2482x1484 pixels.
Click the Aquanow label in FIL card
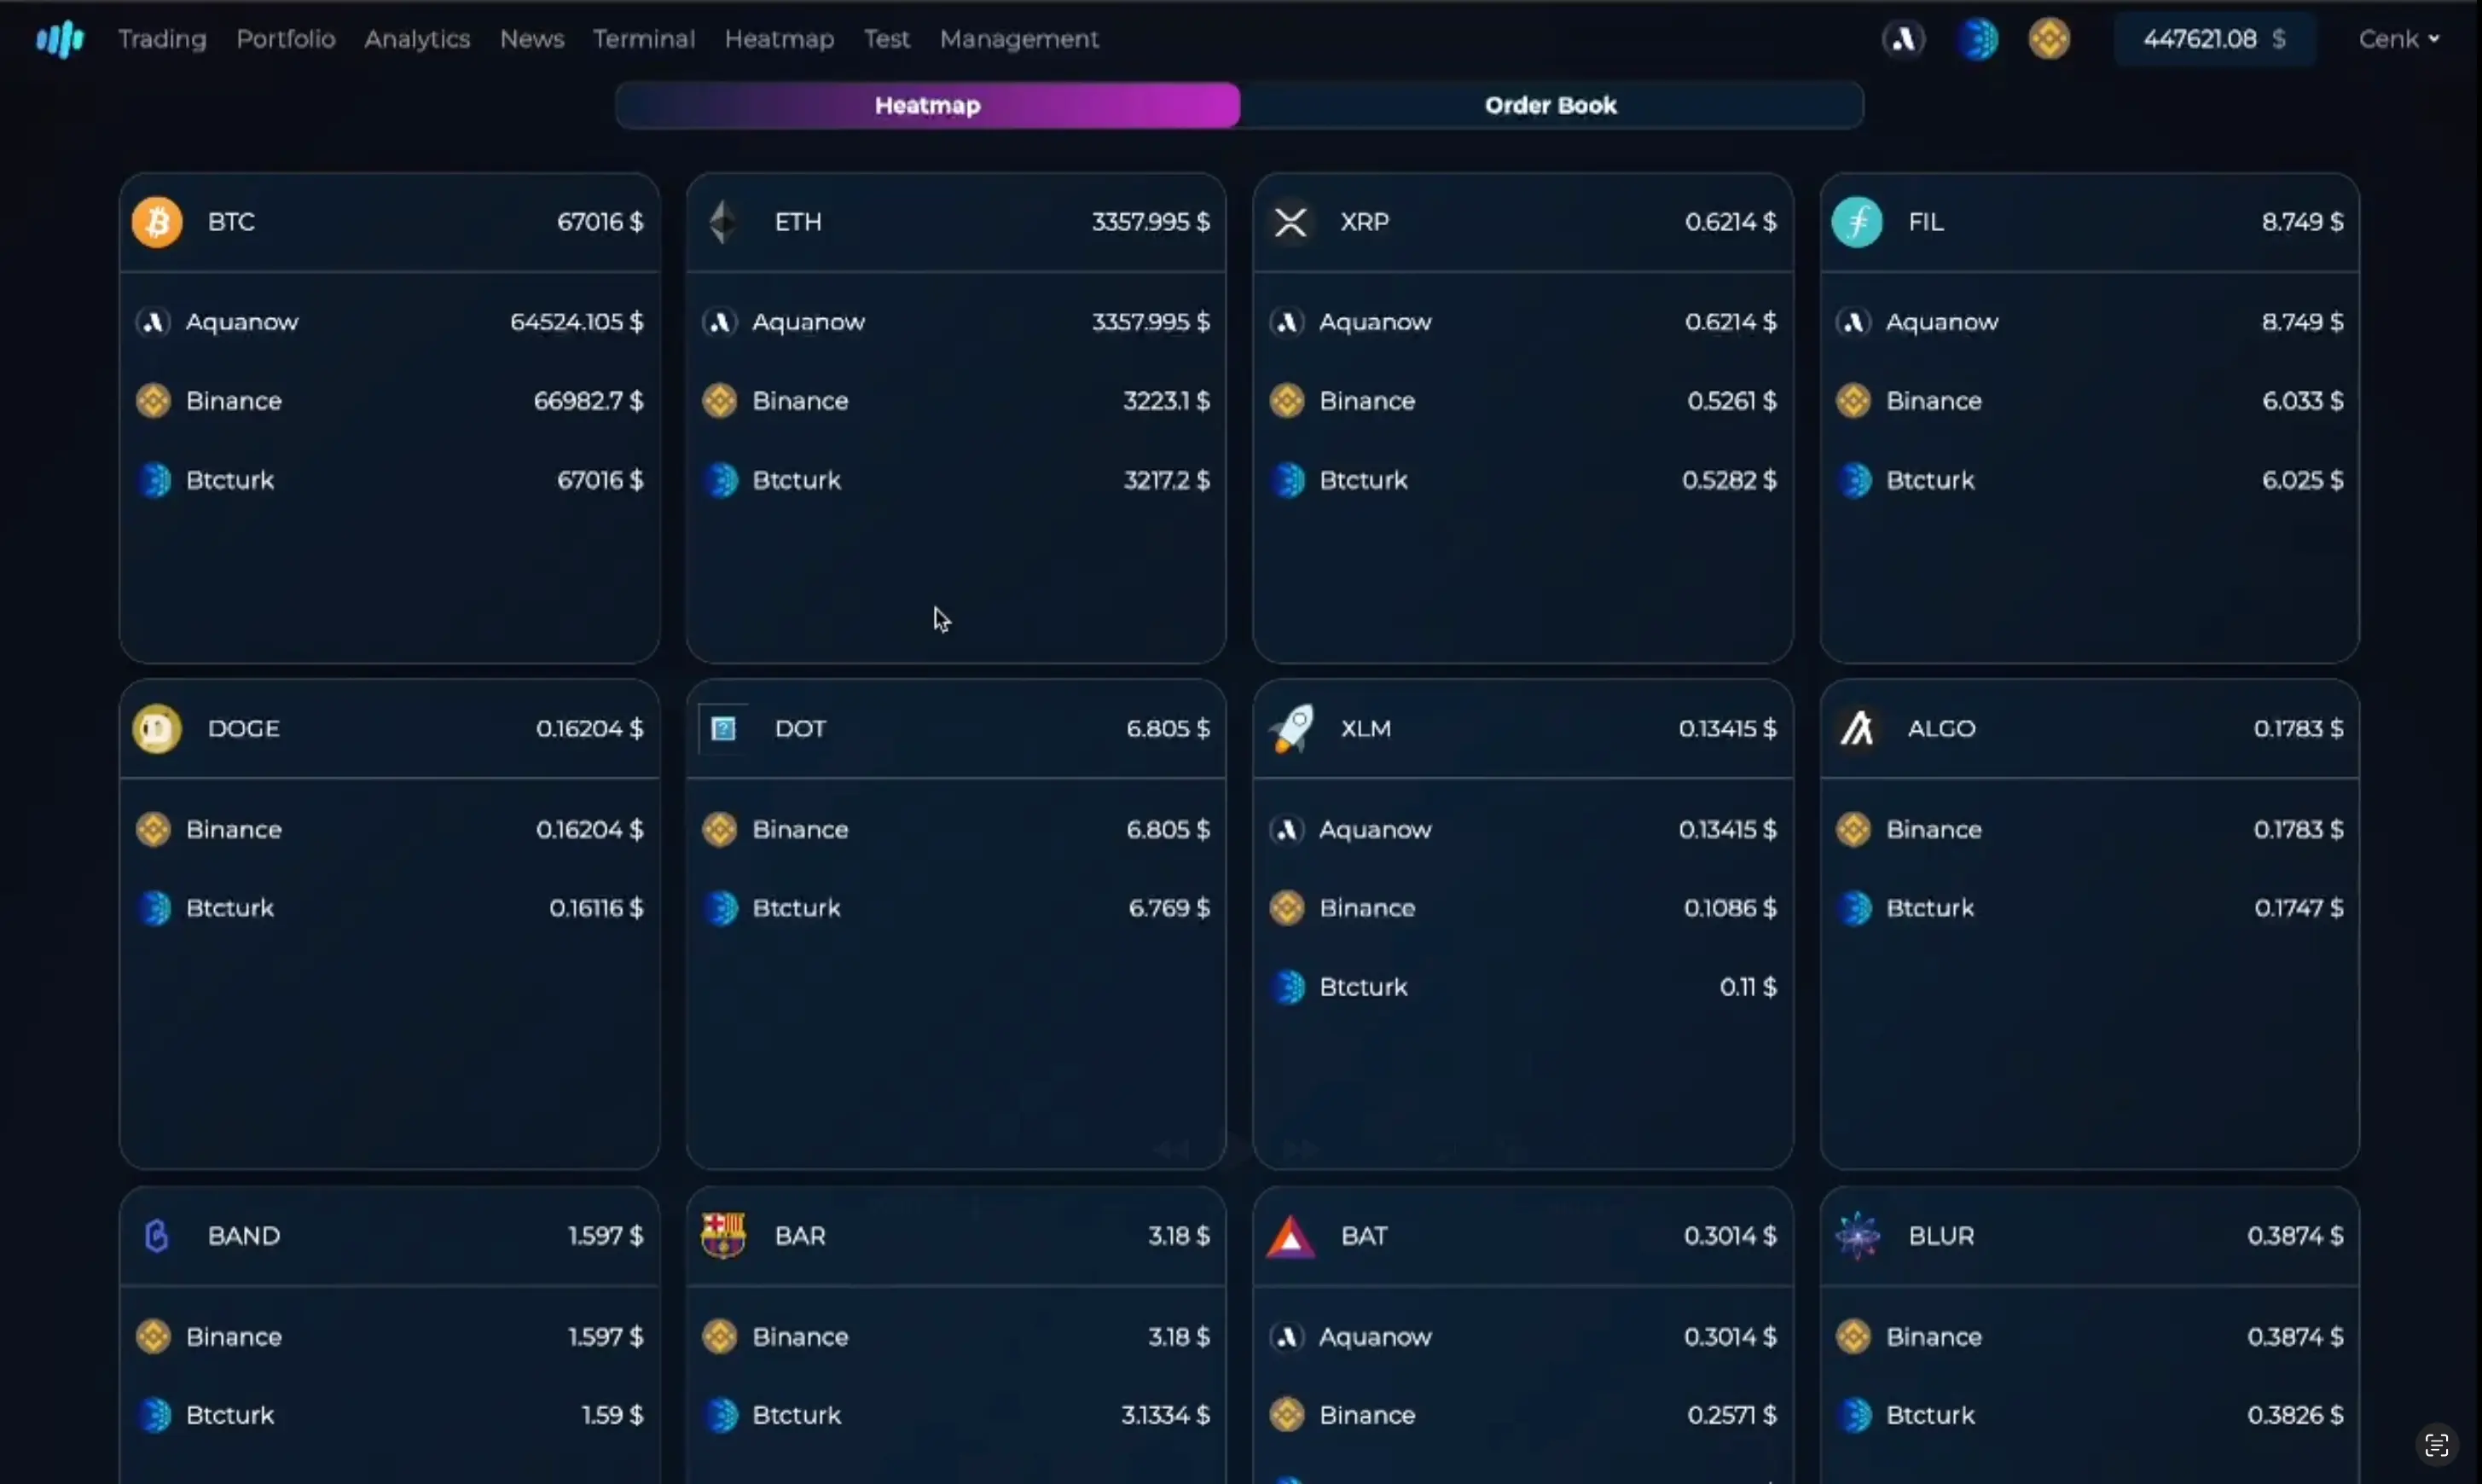[1942, 322]
